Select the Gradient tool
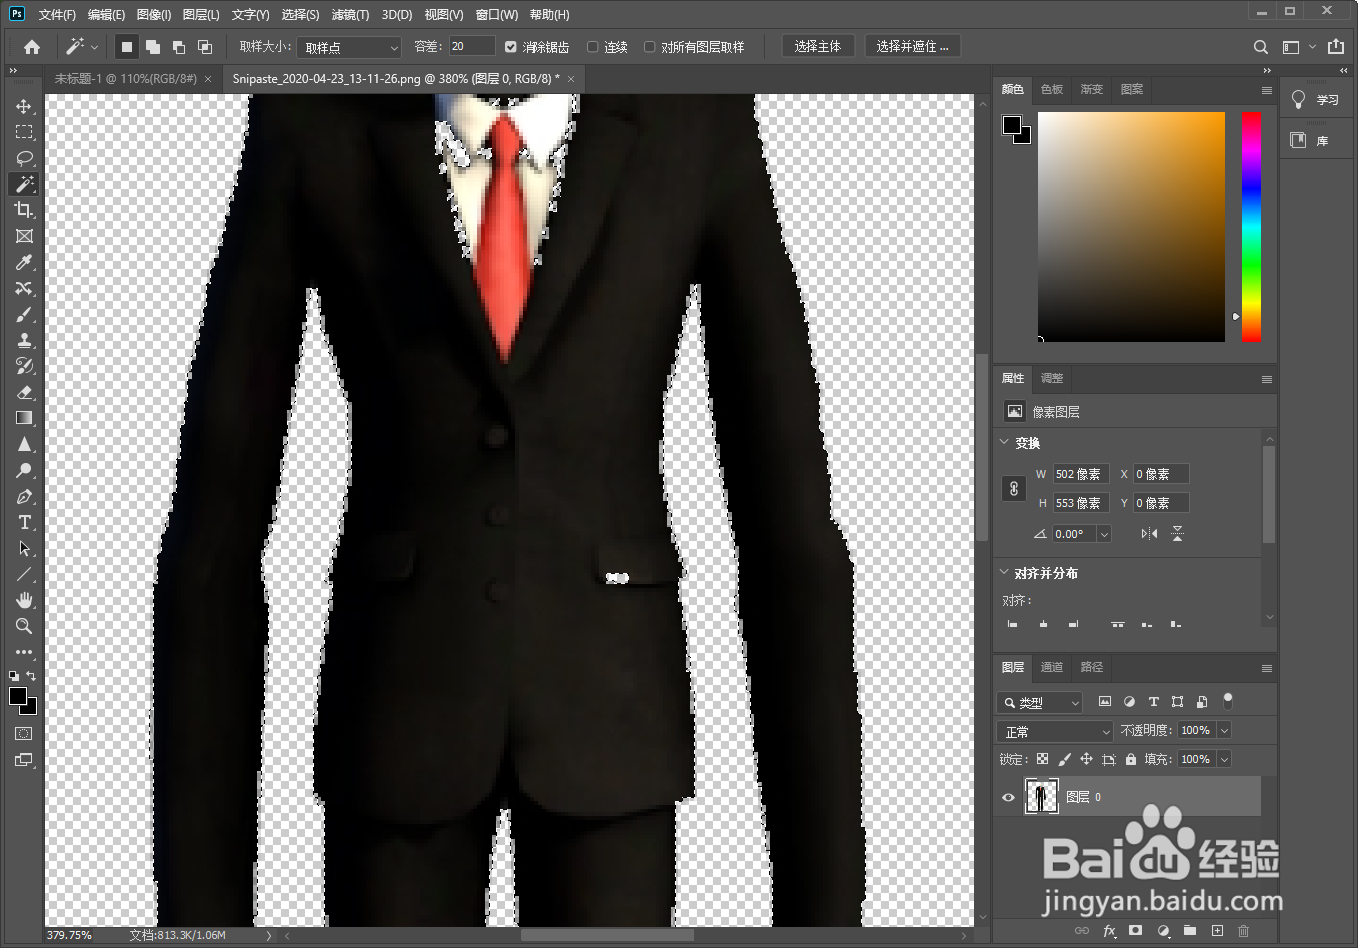The width and height of the screenshot is (1358, 948). click(x=24, y=418)
